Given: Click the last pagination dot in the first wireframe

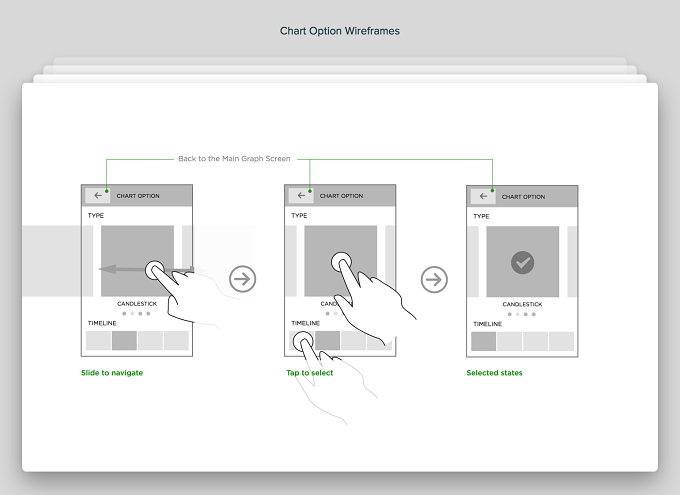Looking at the screenshot, I should [148, 313].
